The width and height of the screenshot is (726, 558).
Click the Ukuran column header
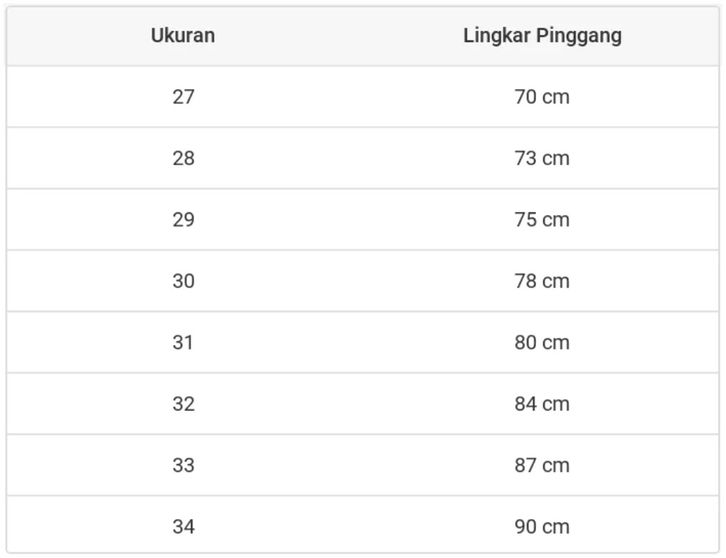click(183, 36)
